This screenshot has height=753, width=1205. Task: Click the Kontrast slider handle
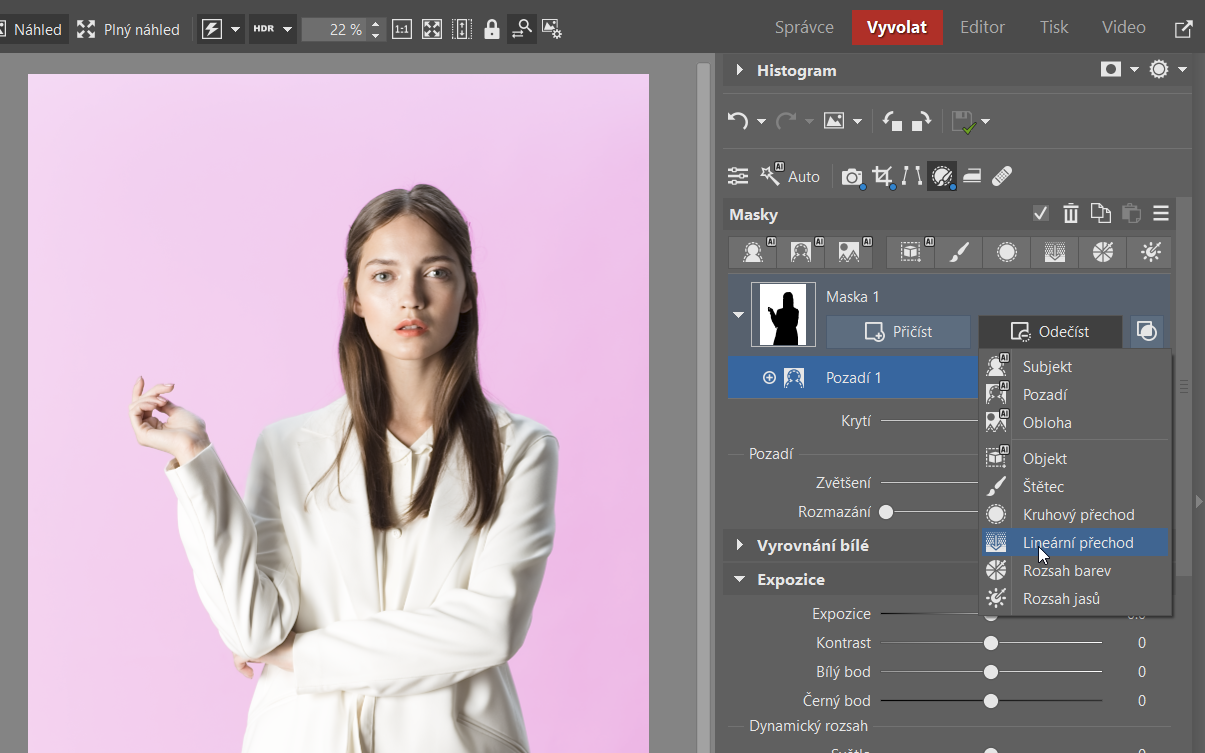pos(991,643)
